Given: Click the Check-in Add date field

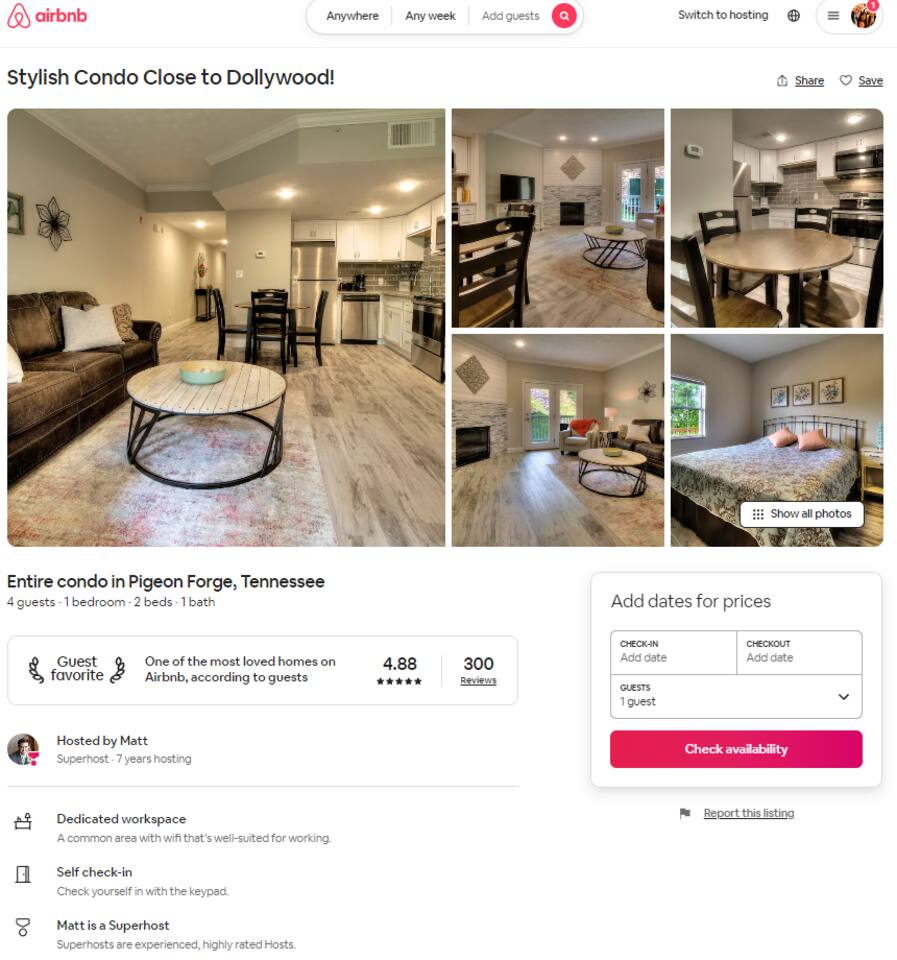Looking at the screenshot, I should click(674, 653).
